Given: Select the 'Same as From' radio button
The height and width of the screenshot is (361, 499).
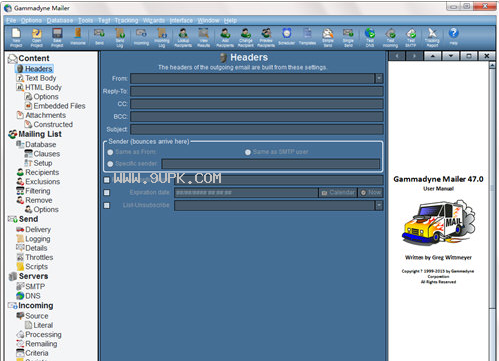Looking at the screenshot, I should click(110, 152).
